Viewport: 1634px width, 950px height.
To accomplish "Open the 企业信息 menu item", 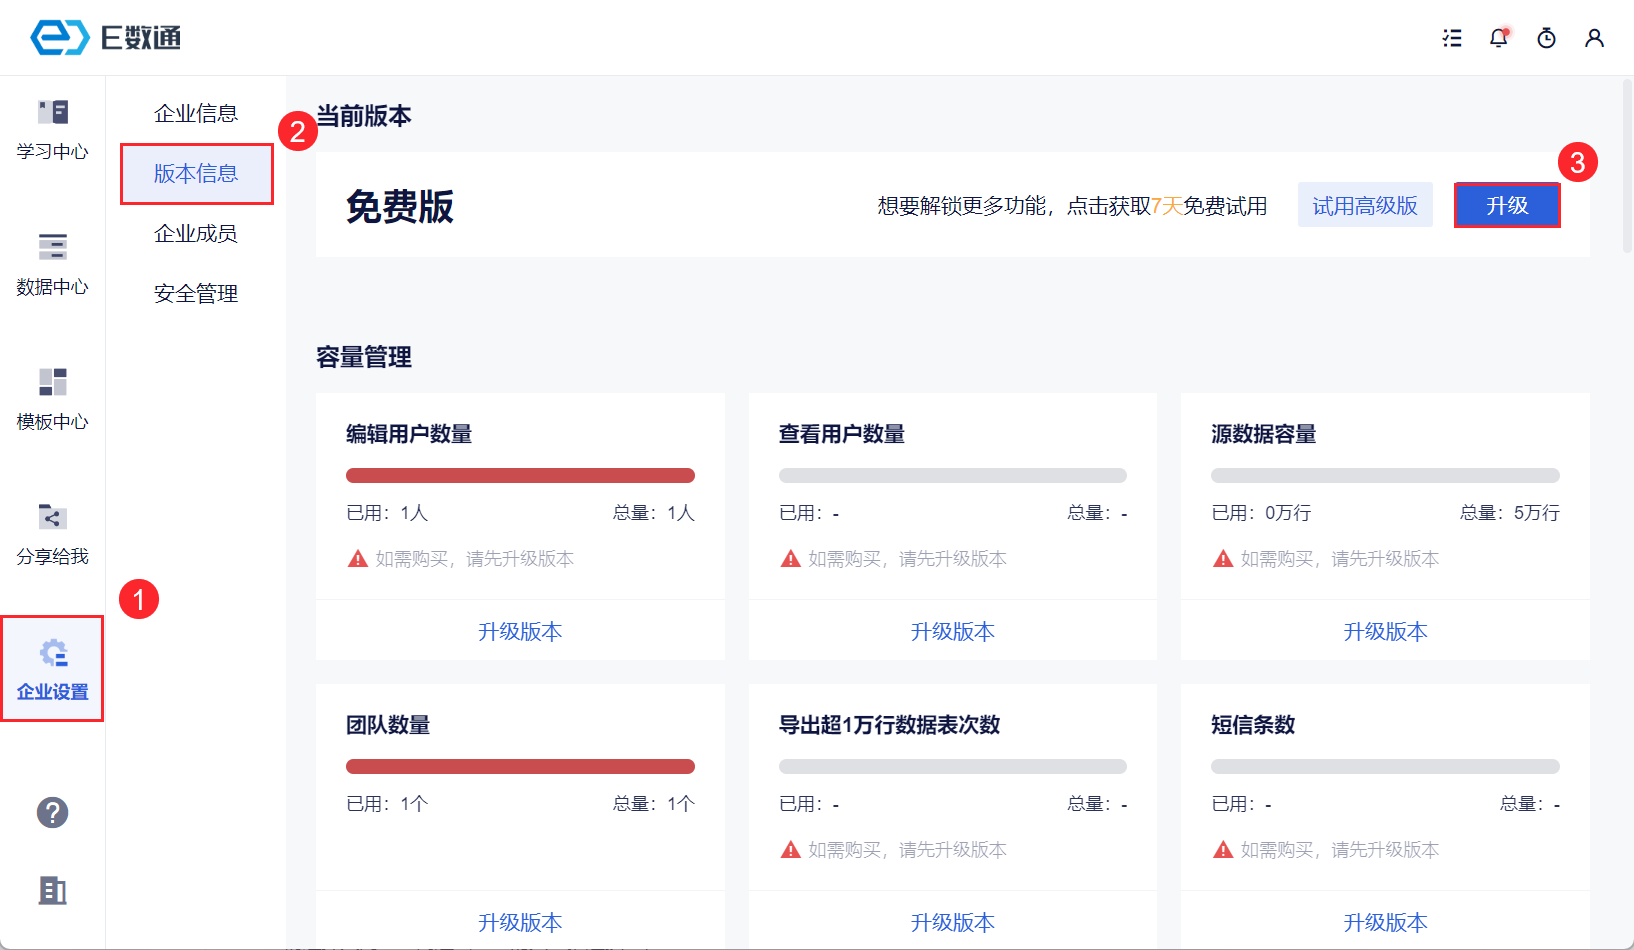I will [x=196, y=114].
